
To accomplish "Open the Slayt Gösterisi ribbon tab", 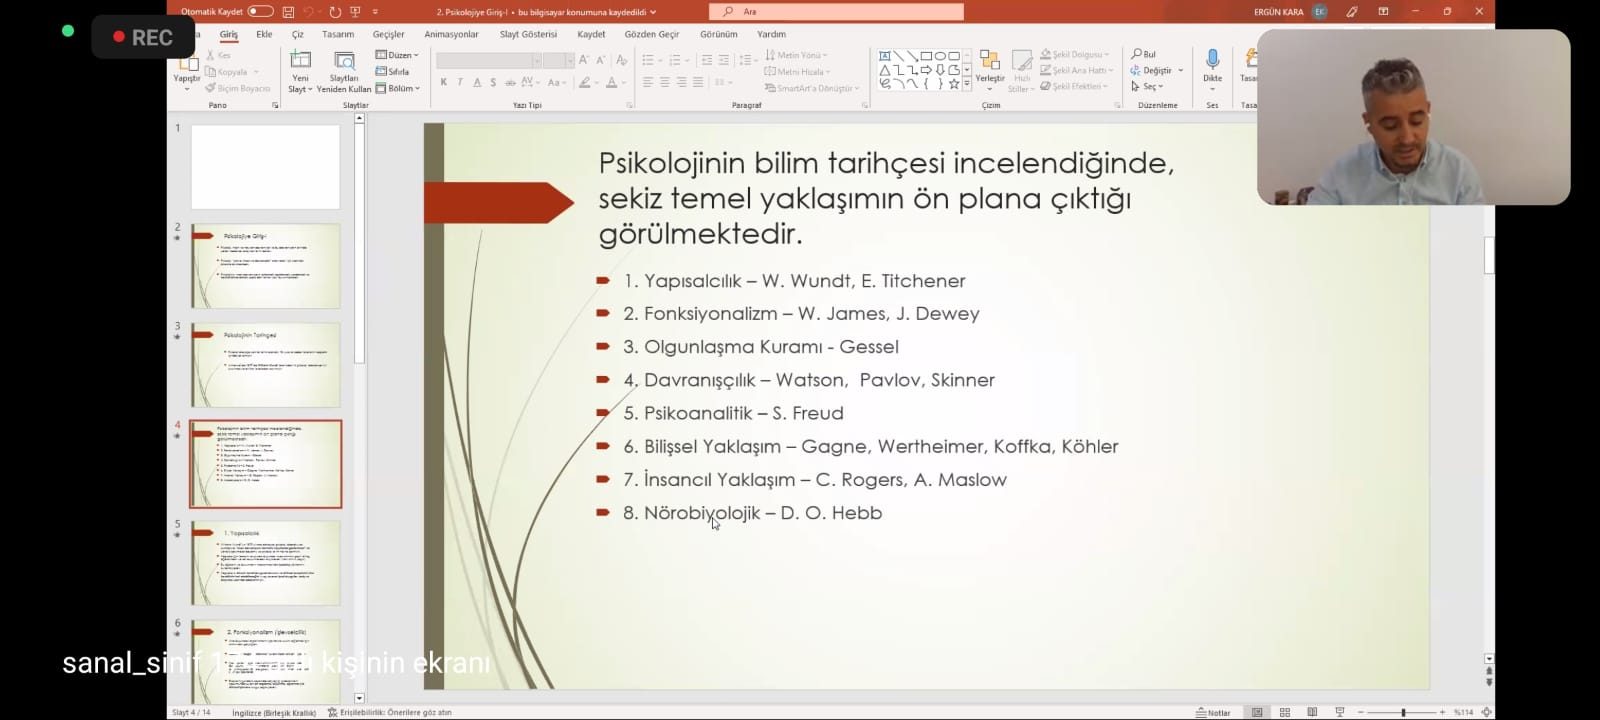I will [528, 34].
